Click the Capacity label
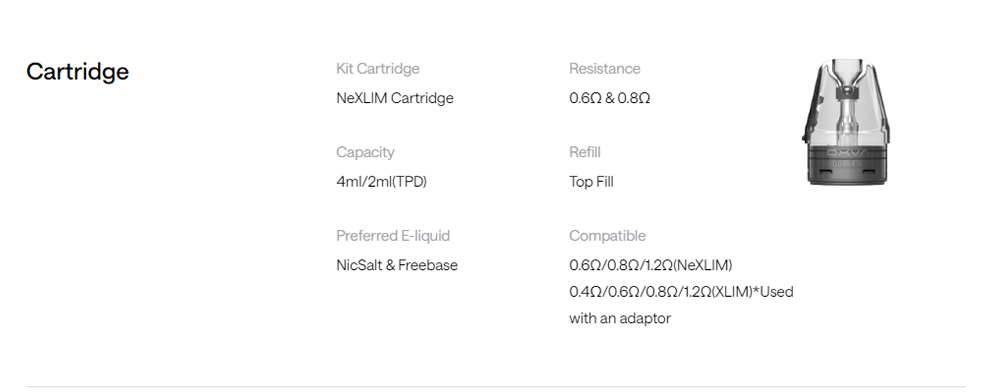The height and width of the screenshot is (392, 1000). coord(365,152)
